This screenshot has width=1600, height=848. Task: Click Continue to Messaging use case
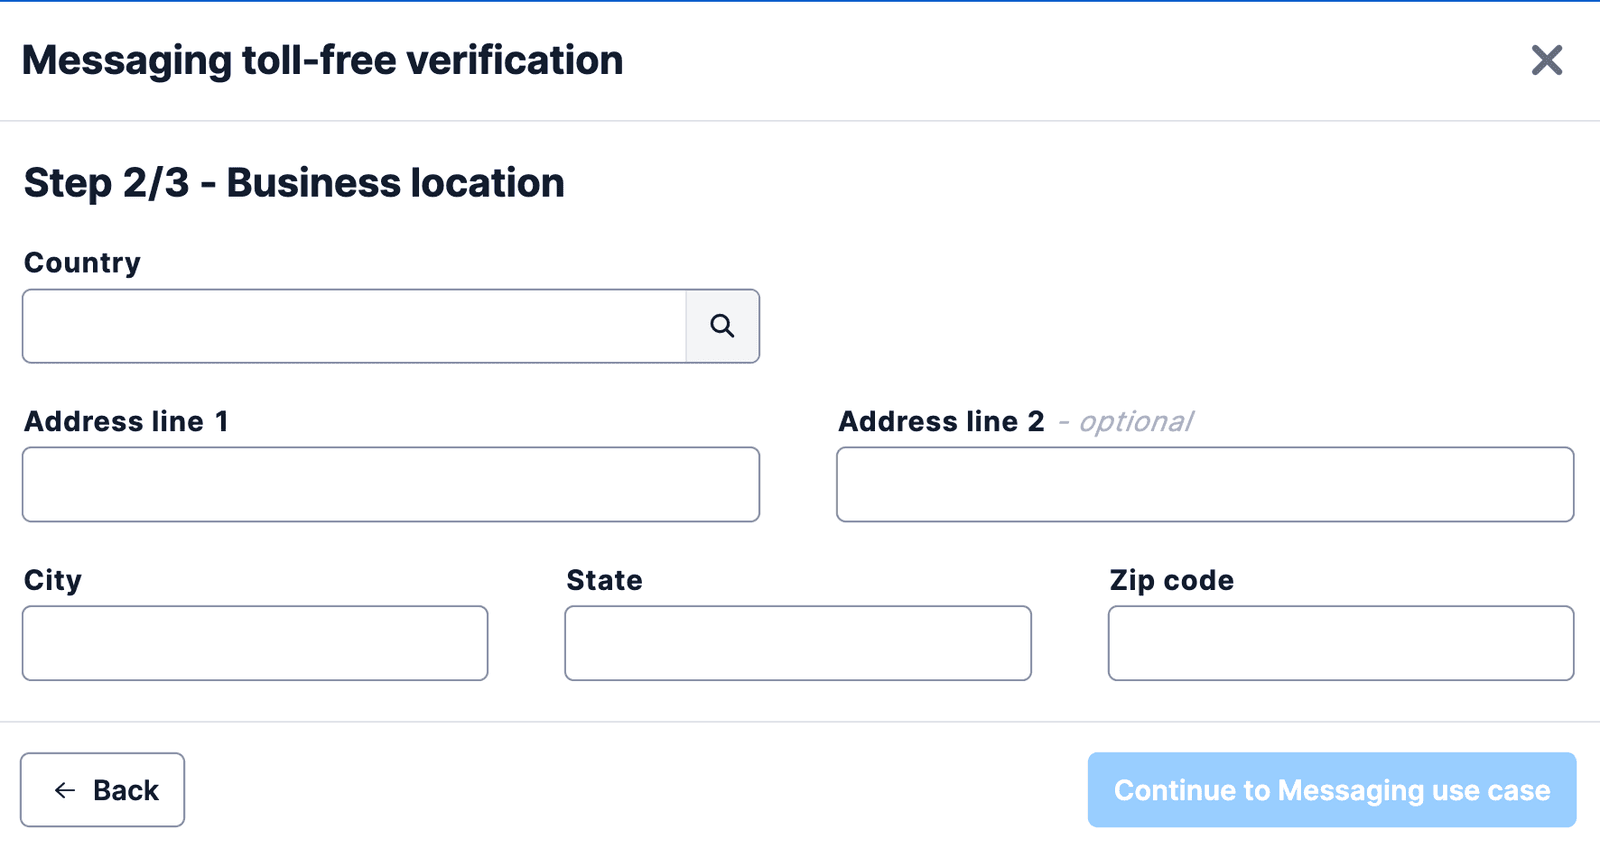[x=1331, y=790]
